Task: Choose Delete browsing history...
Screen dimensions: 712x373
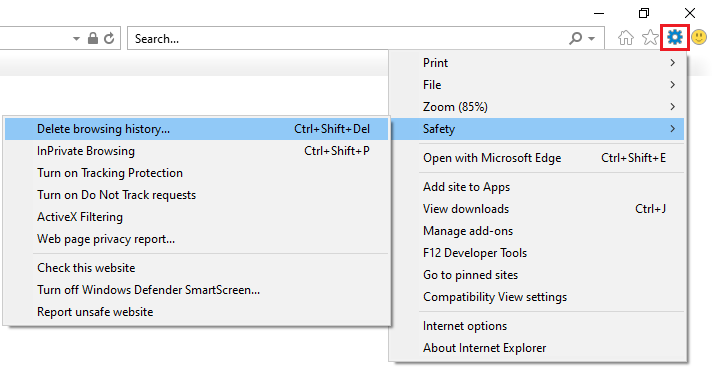Action: point(197,129)
